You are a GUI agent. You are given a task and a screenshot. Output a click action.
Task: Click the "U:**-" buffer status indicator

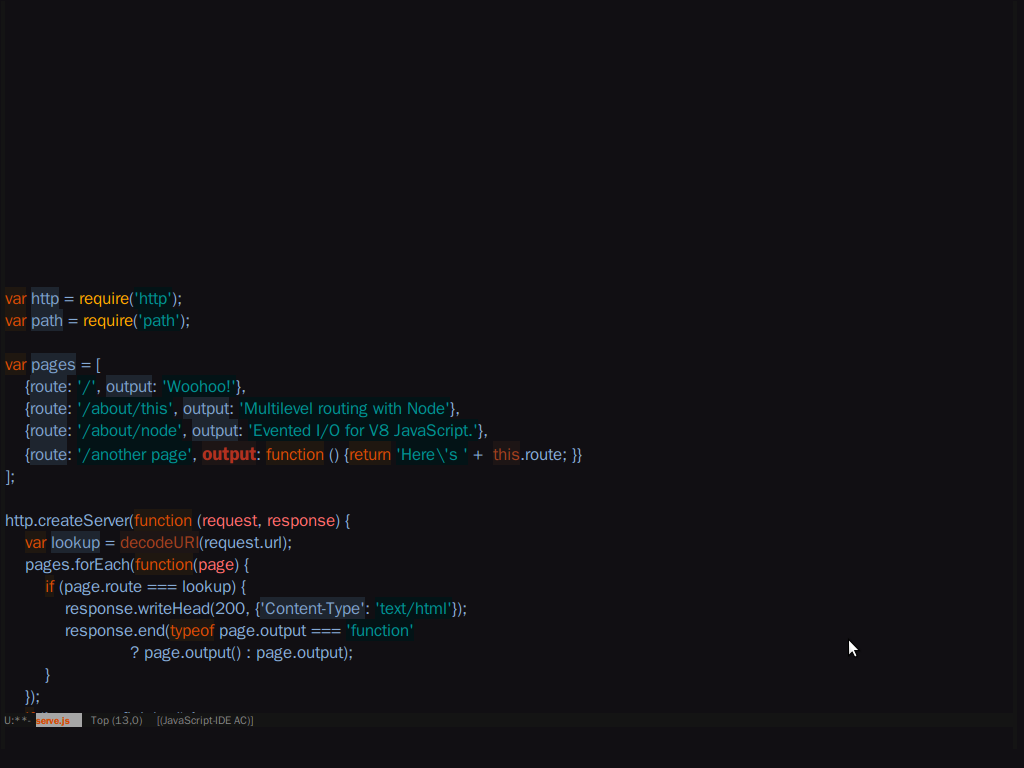[x=18, y=720]
